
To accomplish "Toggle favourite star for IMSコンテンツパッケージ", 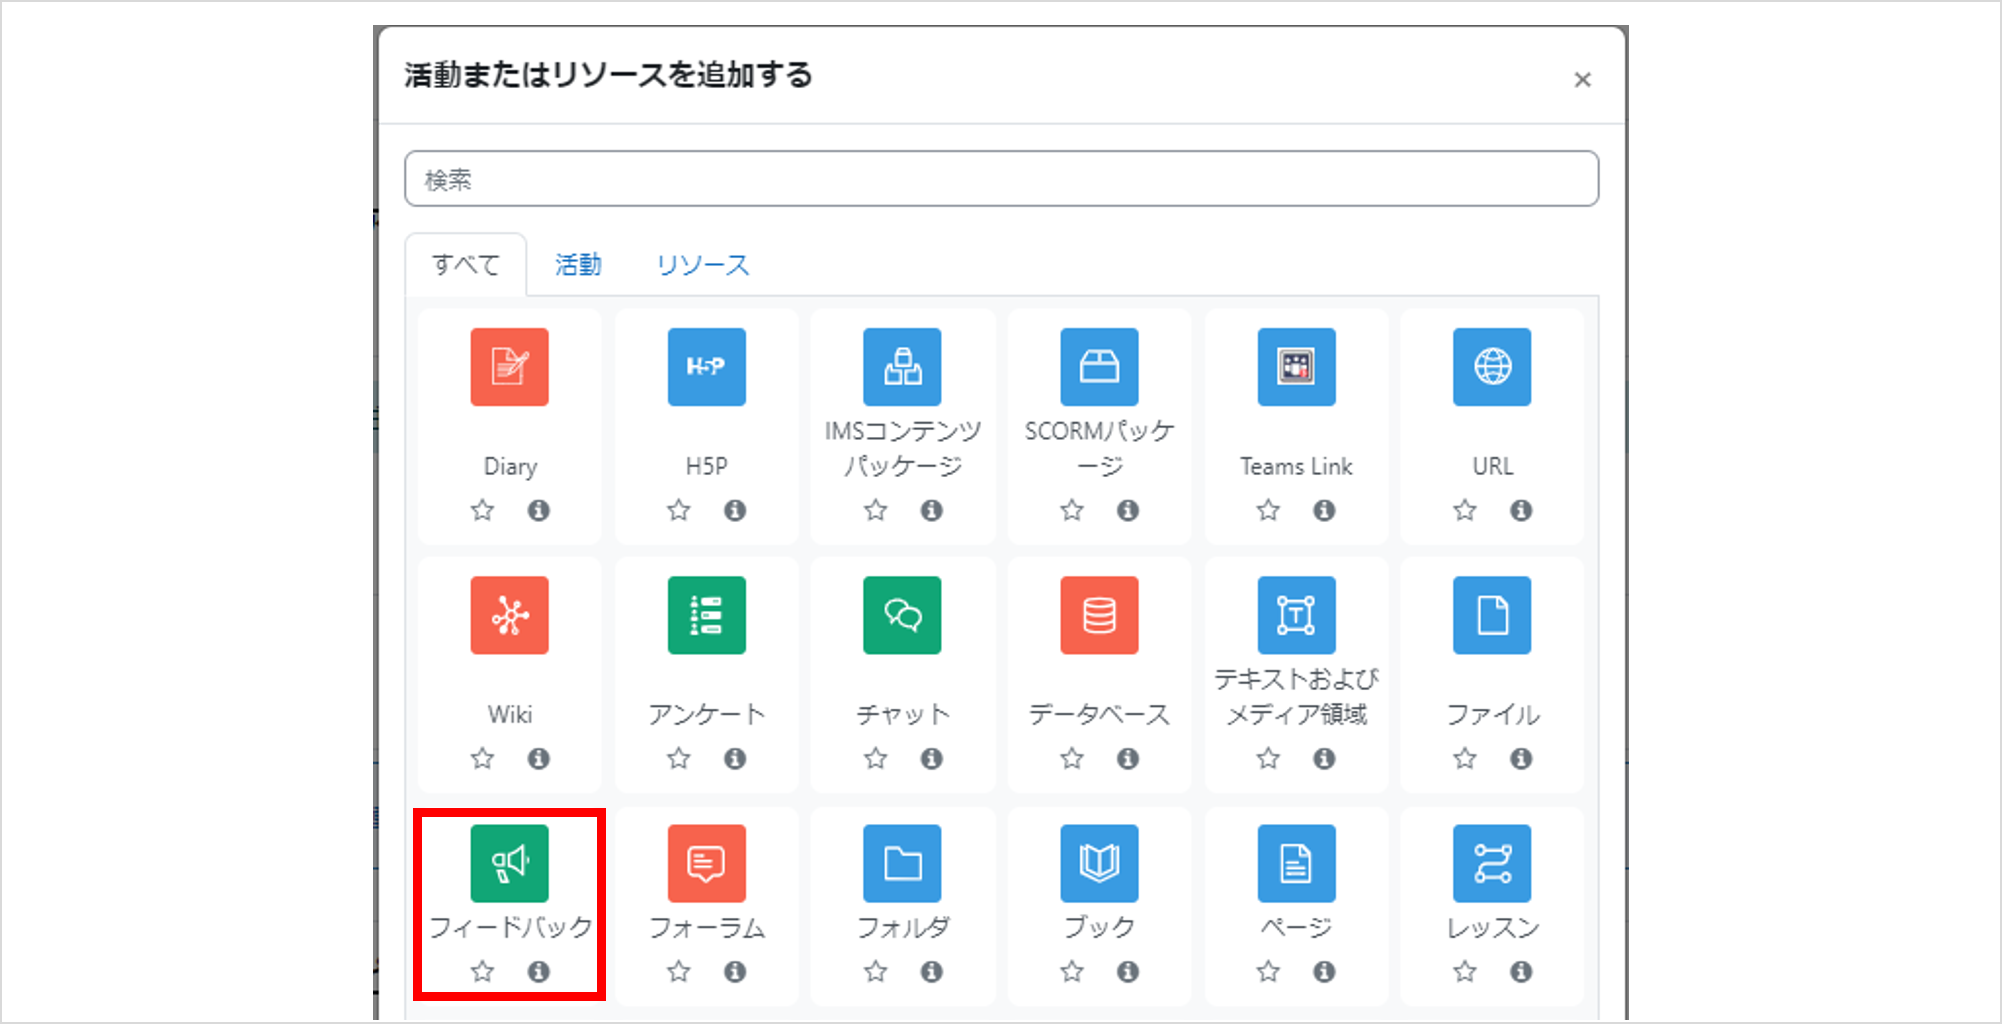I will 876,510.
